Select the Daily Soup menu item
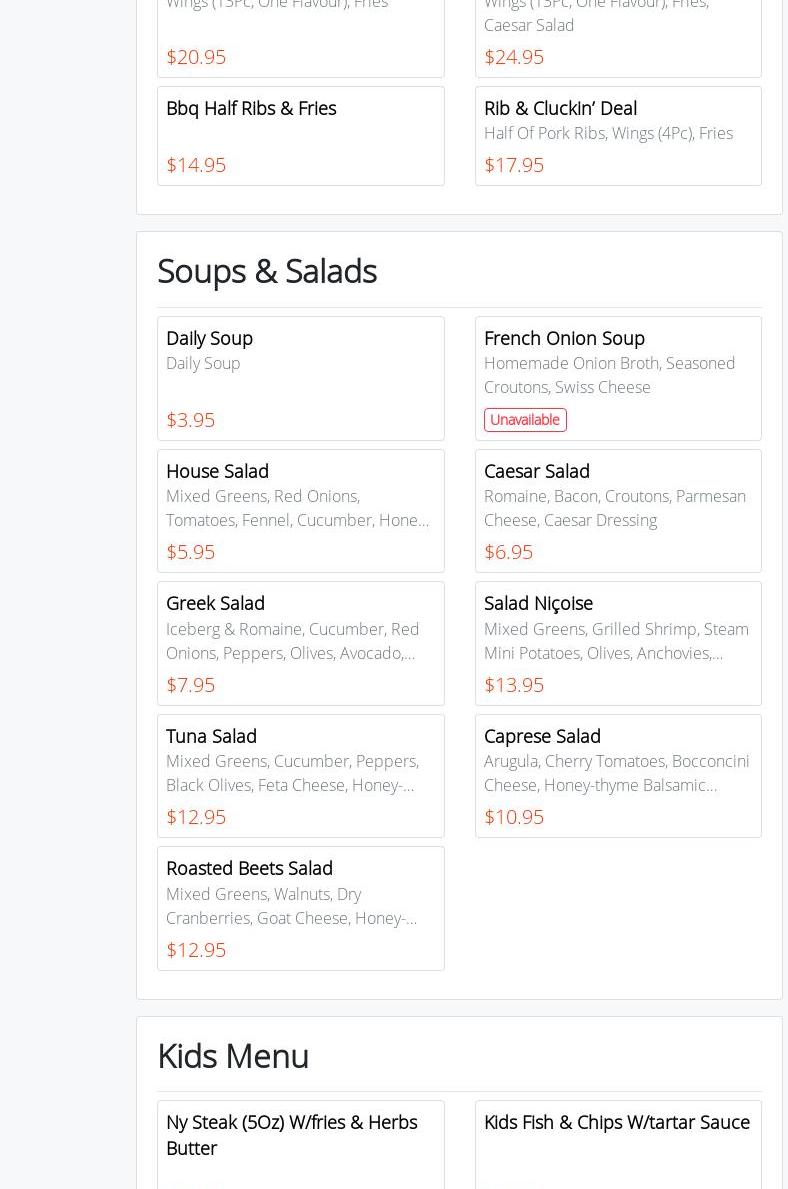The width and height of the screenshot is (788, 1189). coord(300,377)
